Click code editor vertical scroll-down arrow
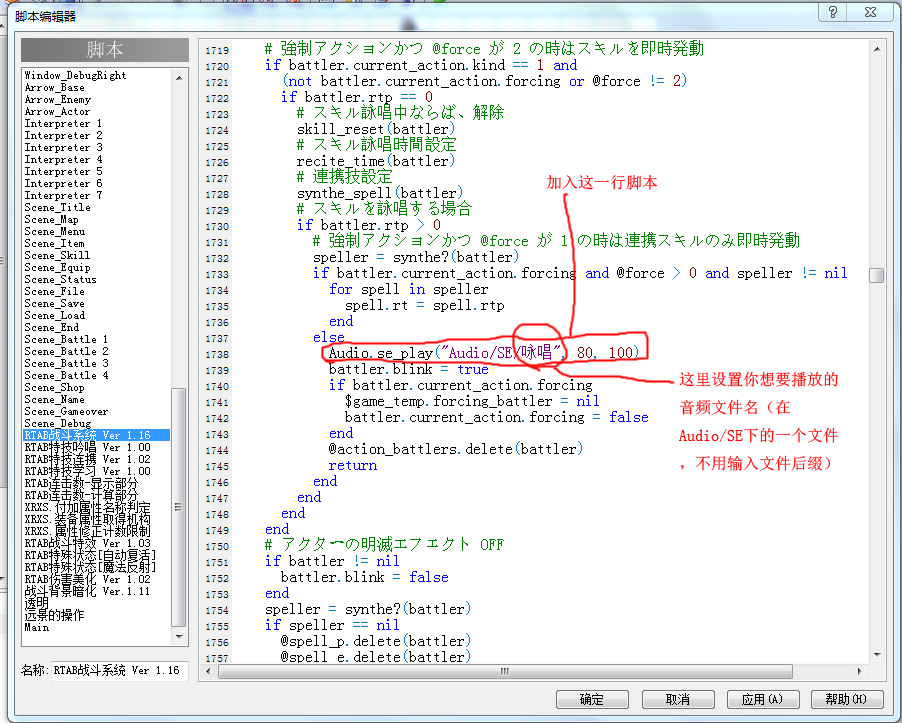 [x=877, y=655]
